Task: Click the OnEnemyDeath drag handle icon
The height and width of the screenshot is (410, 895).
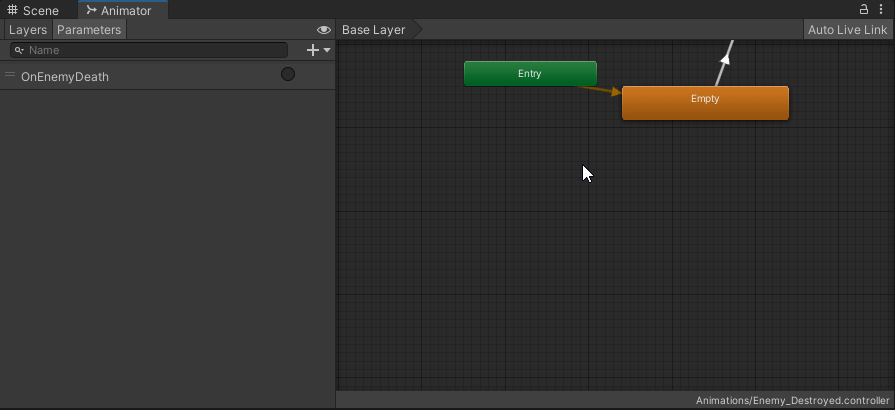Action: [x=10, y=74]
